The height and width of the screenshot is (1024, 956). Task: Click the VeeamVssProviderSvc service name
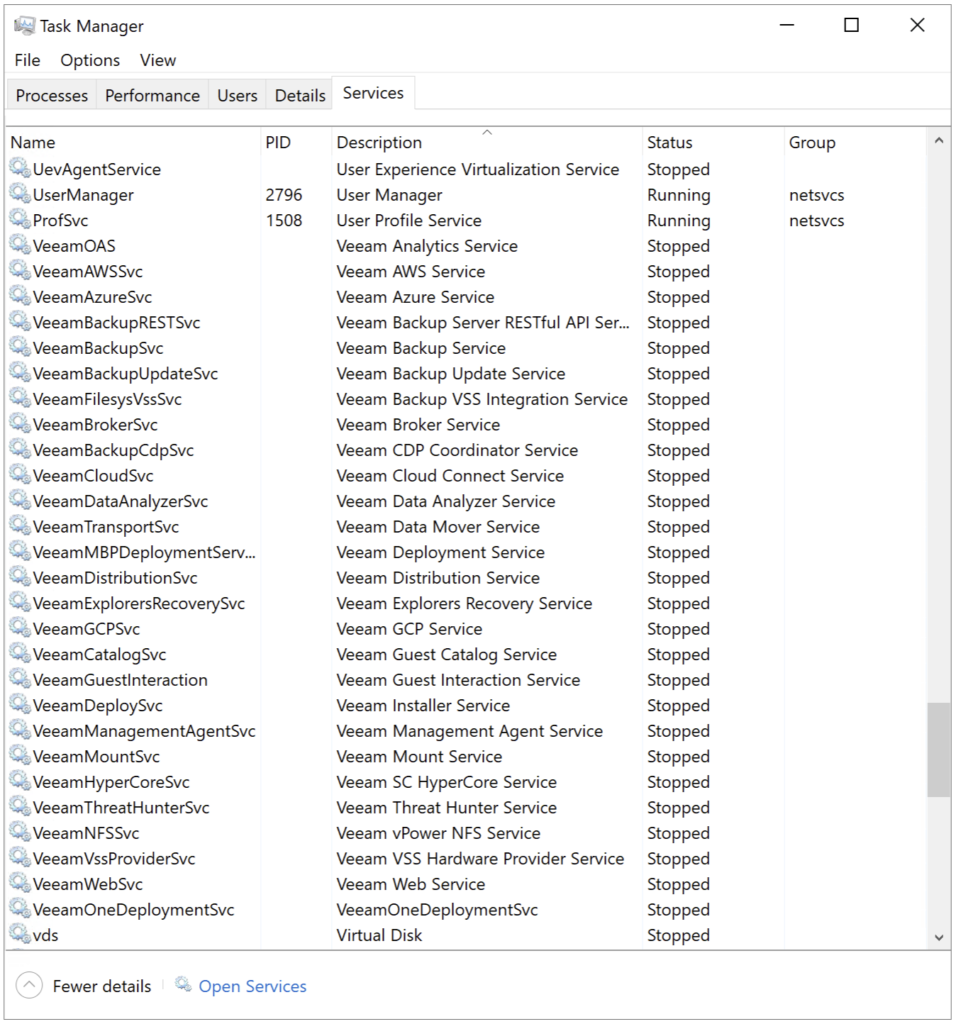(114, 858)
